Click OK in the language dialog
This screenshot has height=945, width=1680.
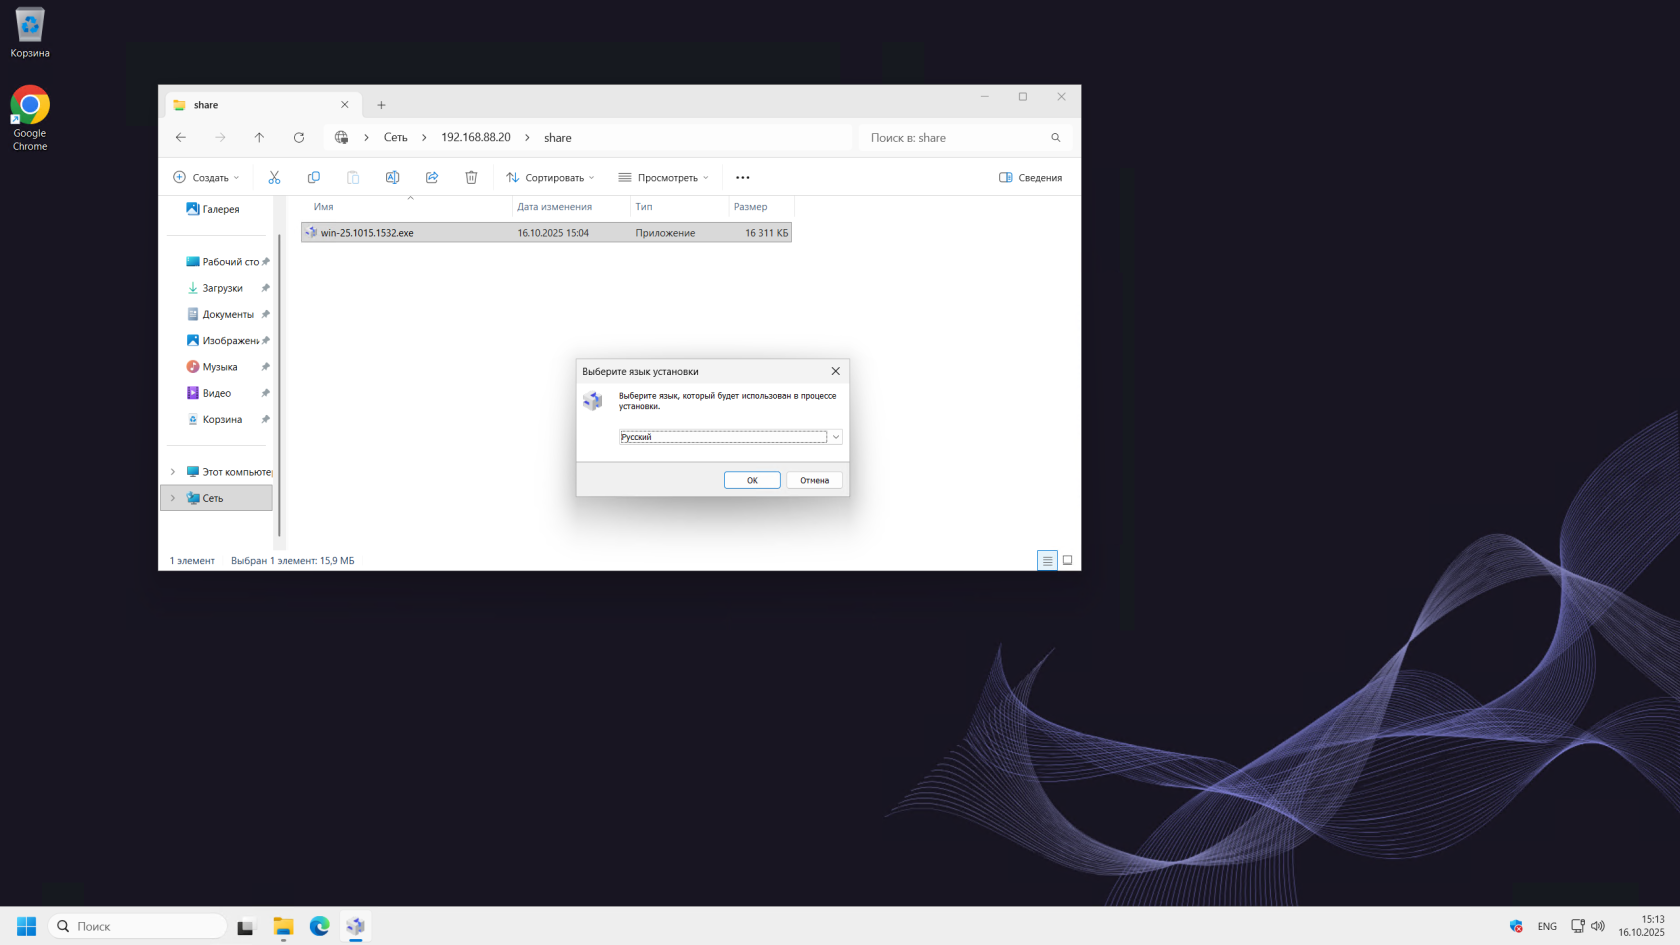[752, 480]
